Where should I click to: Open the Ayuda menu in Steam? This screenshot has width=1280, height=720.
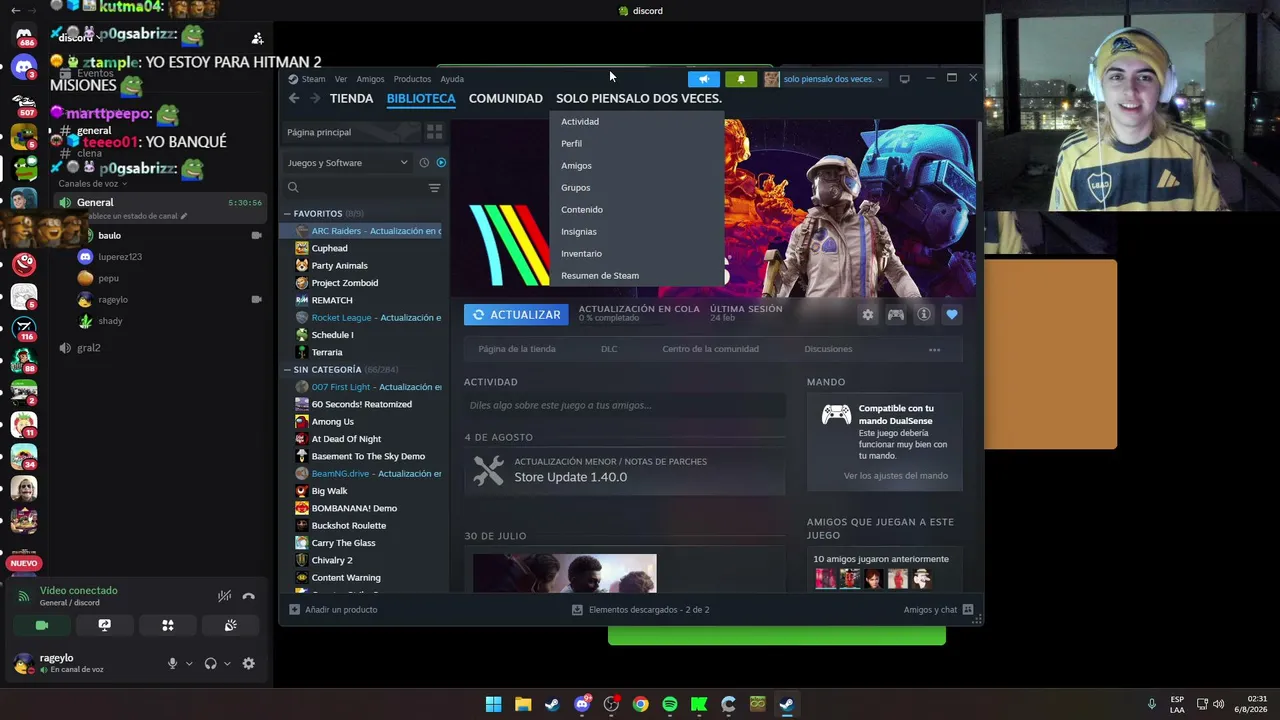[452, 79]
